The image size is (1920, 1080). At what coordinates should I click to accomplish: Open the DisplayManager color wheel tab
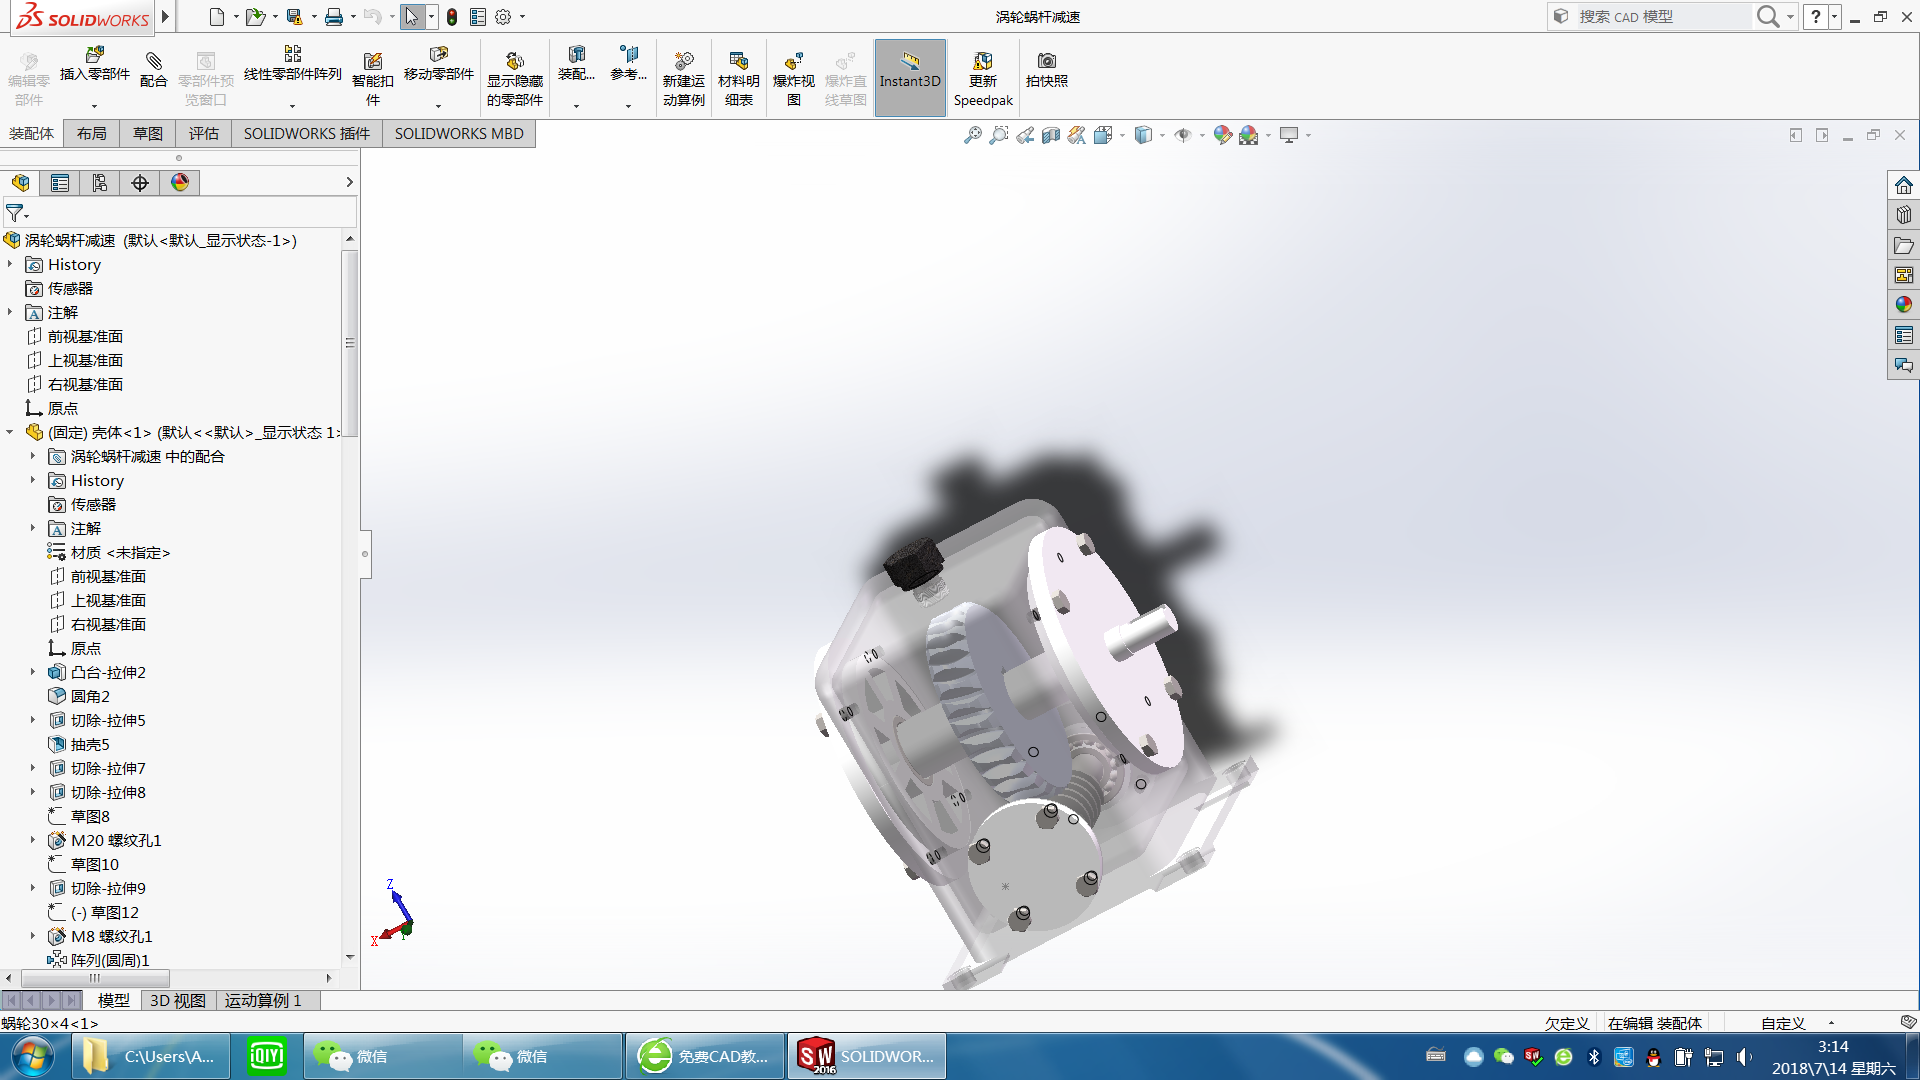180,183
